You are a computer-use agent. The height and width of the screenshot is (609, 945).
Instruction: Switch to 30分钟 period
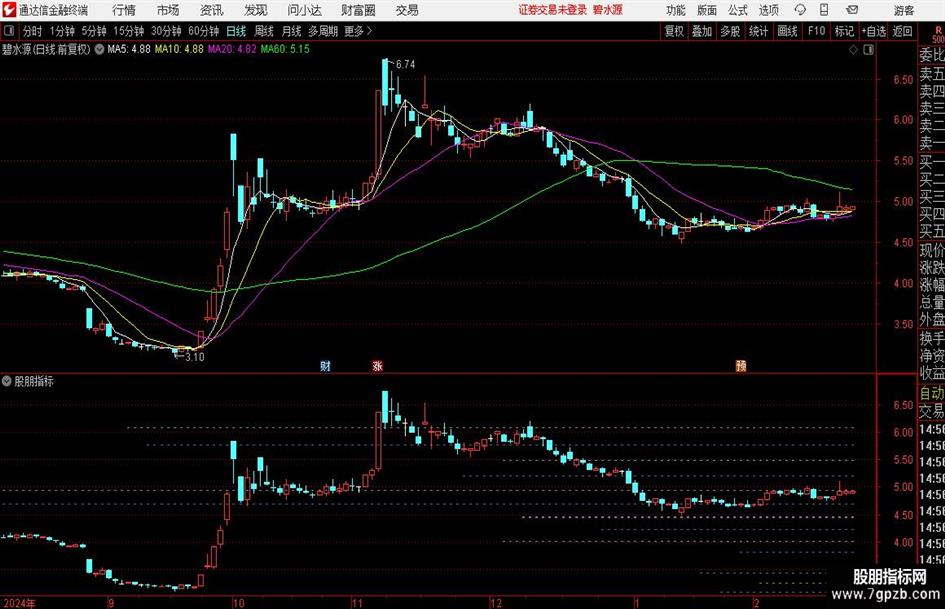(x=166, y=31)
